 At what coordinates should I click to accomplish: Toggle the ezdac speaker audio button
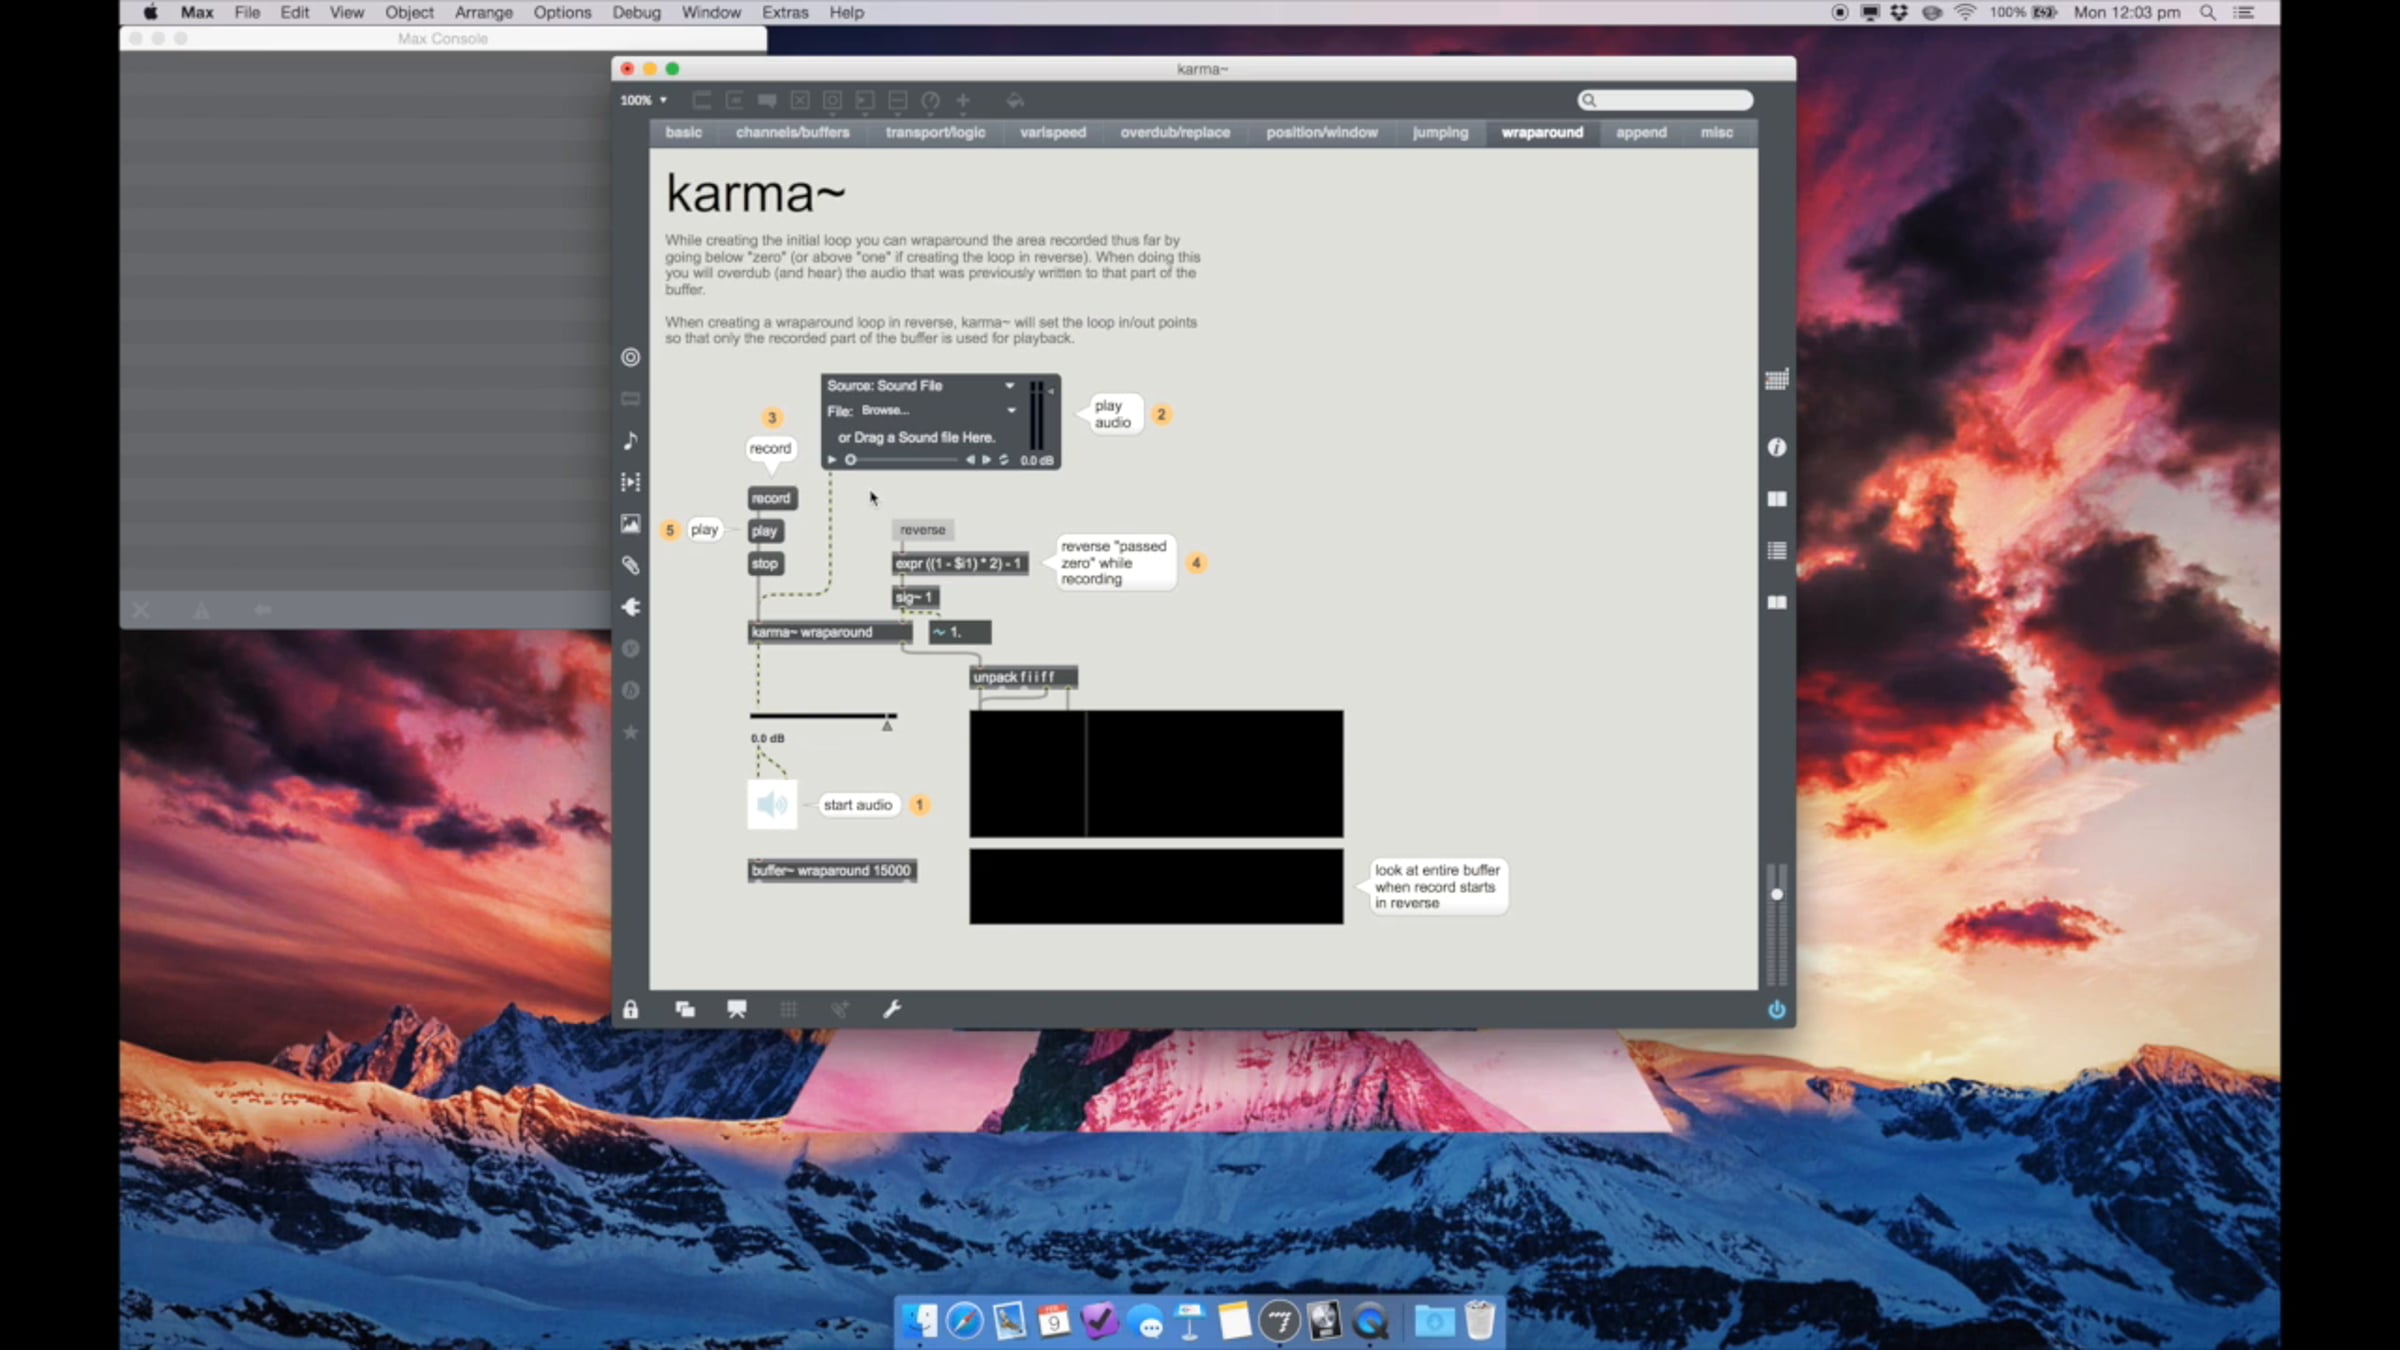coord(772,804)
